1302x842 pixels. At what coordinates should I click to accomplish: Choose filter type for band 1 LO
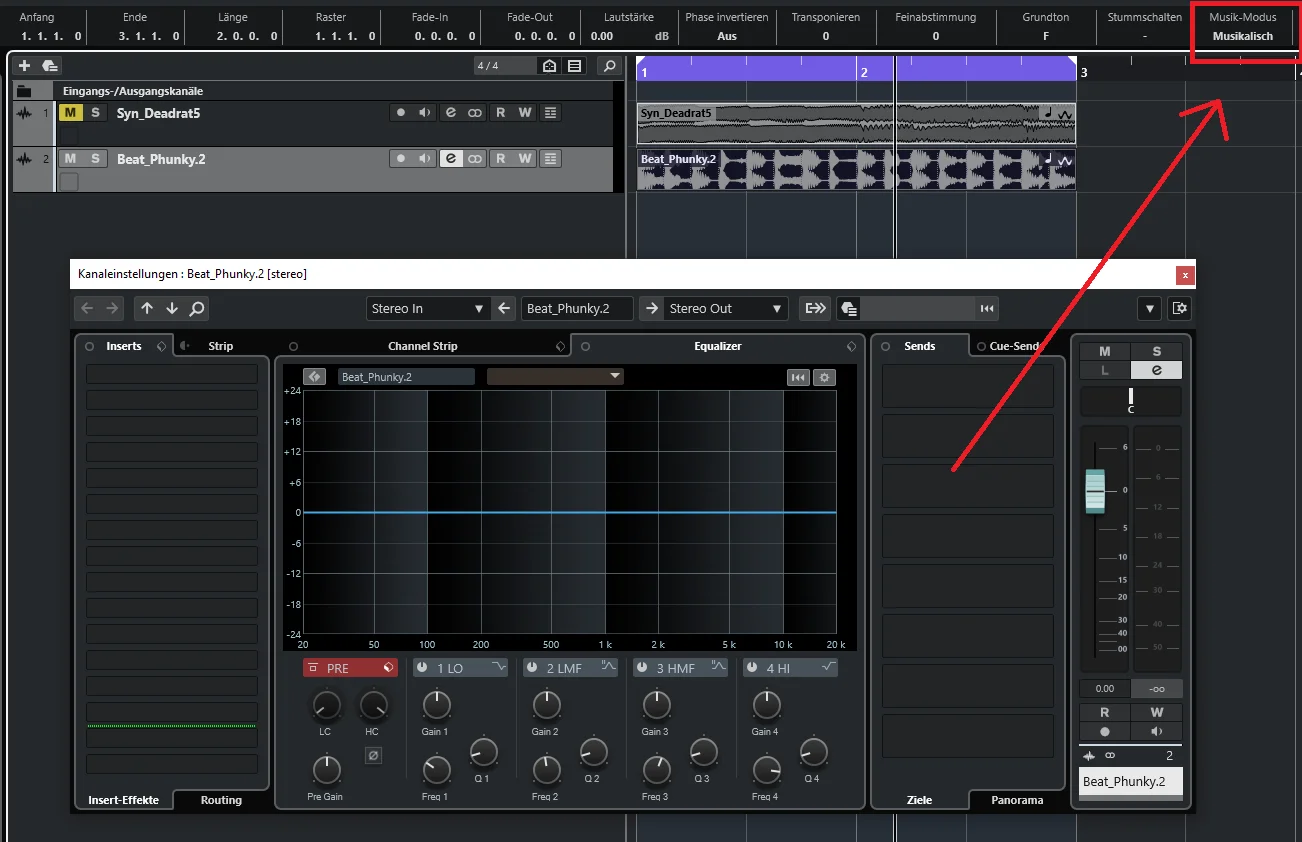(498, 668)
